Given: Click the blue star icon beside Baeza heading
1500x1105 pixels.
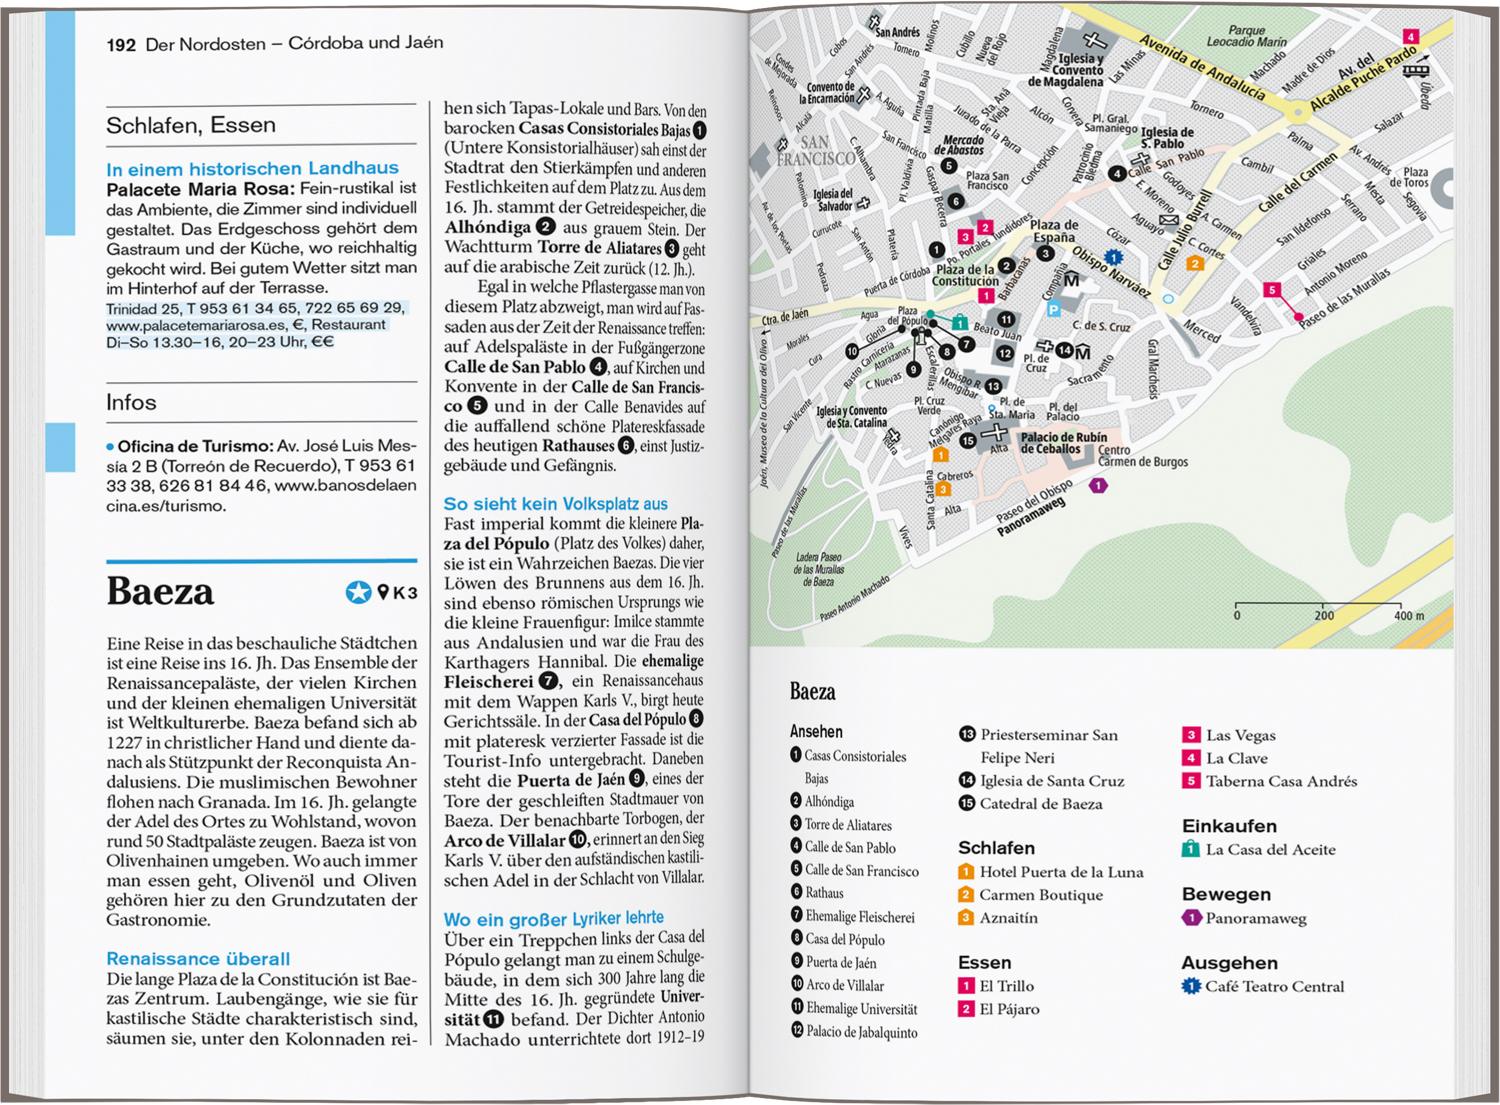Looking at the screenshot, I should [357, 593].
